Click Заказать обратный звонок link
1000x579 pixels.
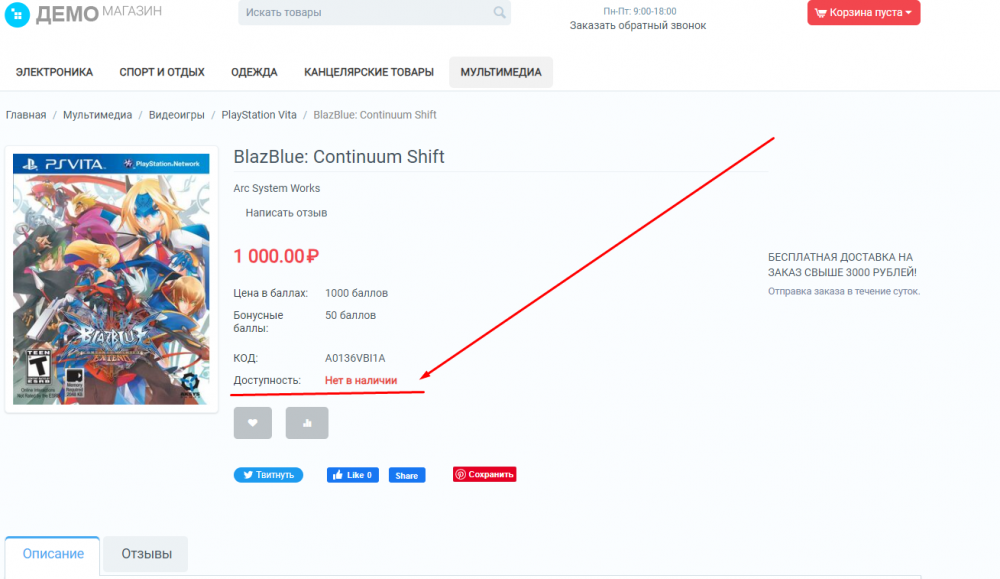click(637, 26)
